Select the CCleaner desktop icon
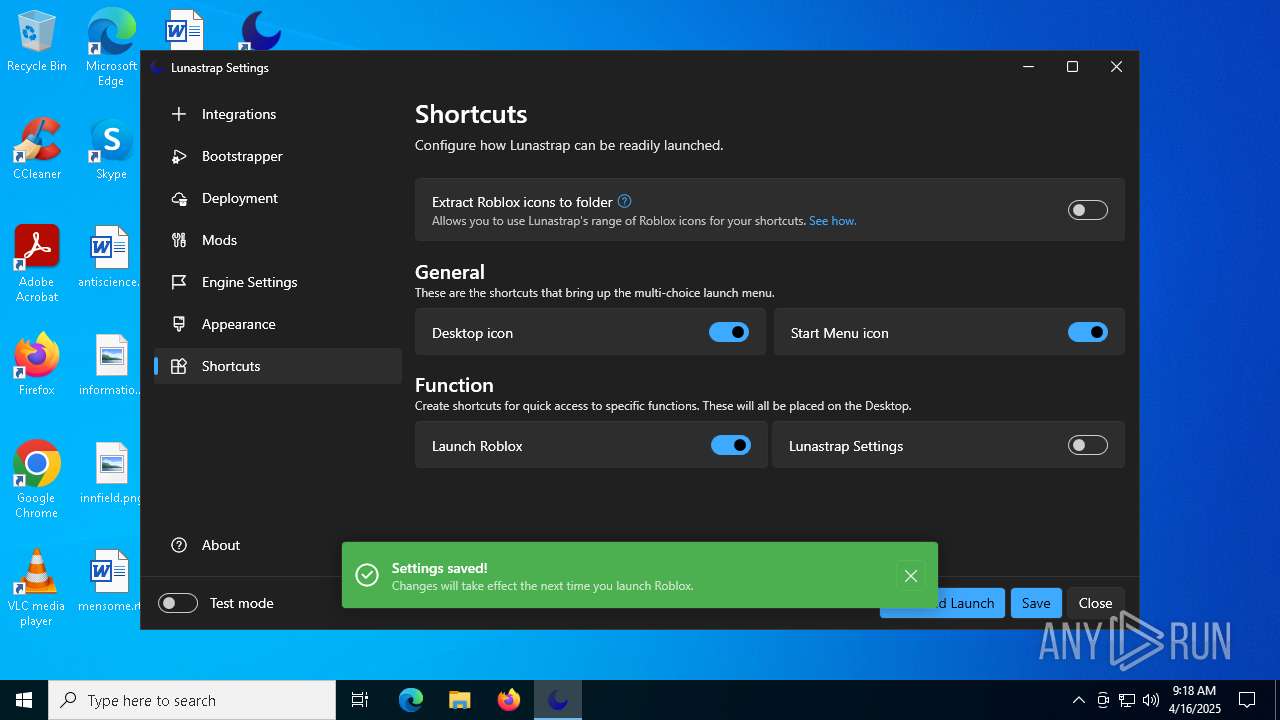 (x=37, y=149)
